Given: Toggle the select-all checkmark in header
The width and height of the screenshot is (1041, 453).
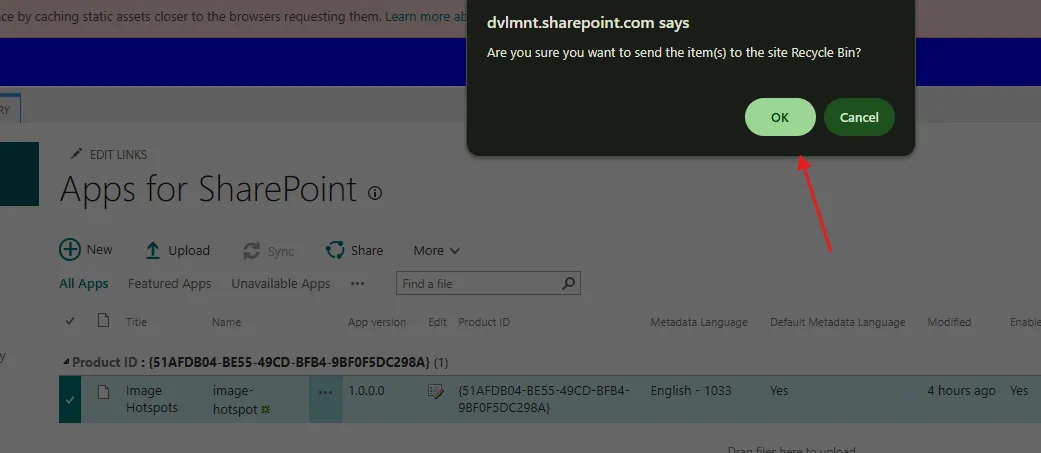Looking at the screenshot, I should (x=70, y=321).
